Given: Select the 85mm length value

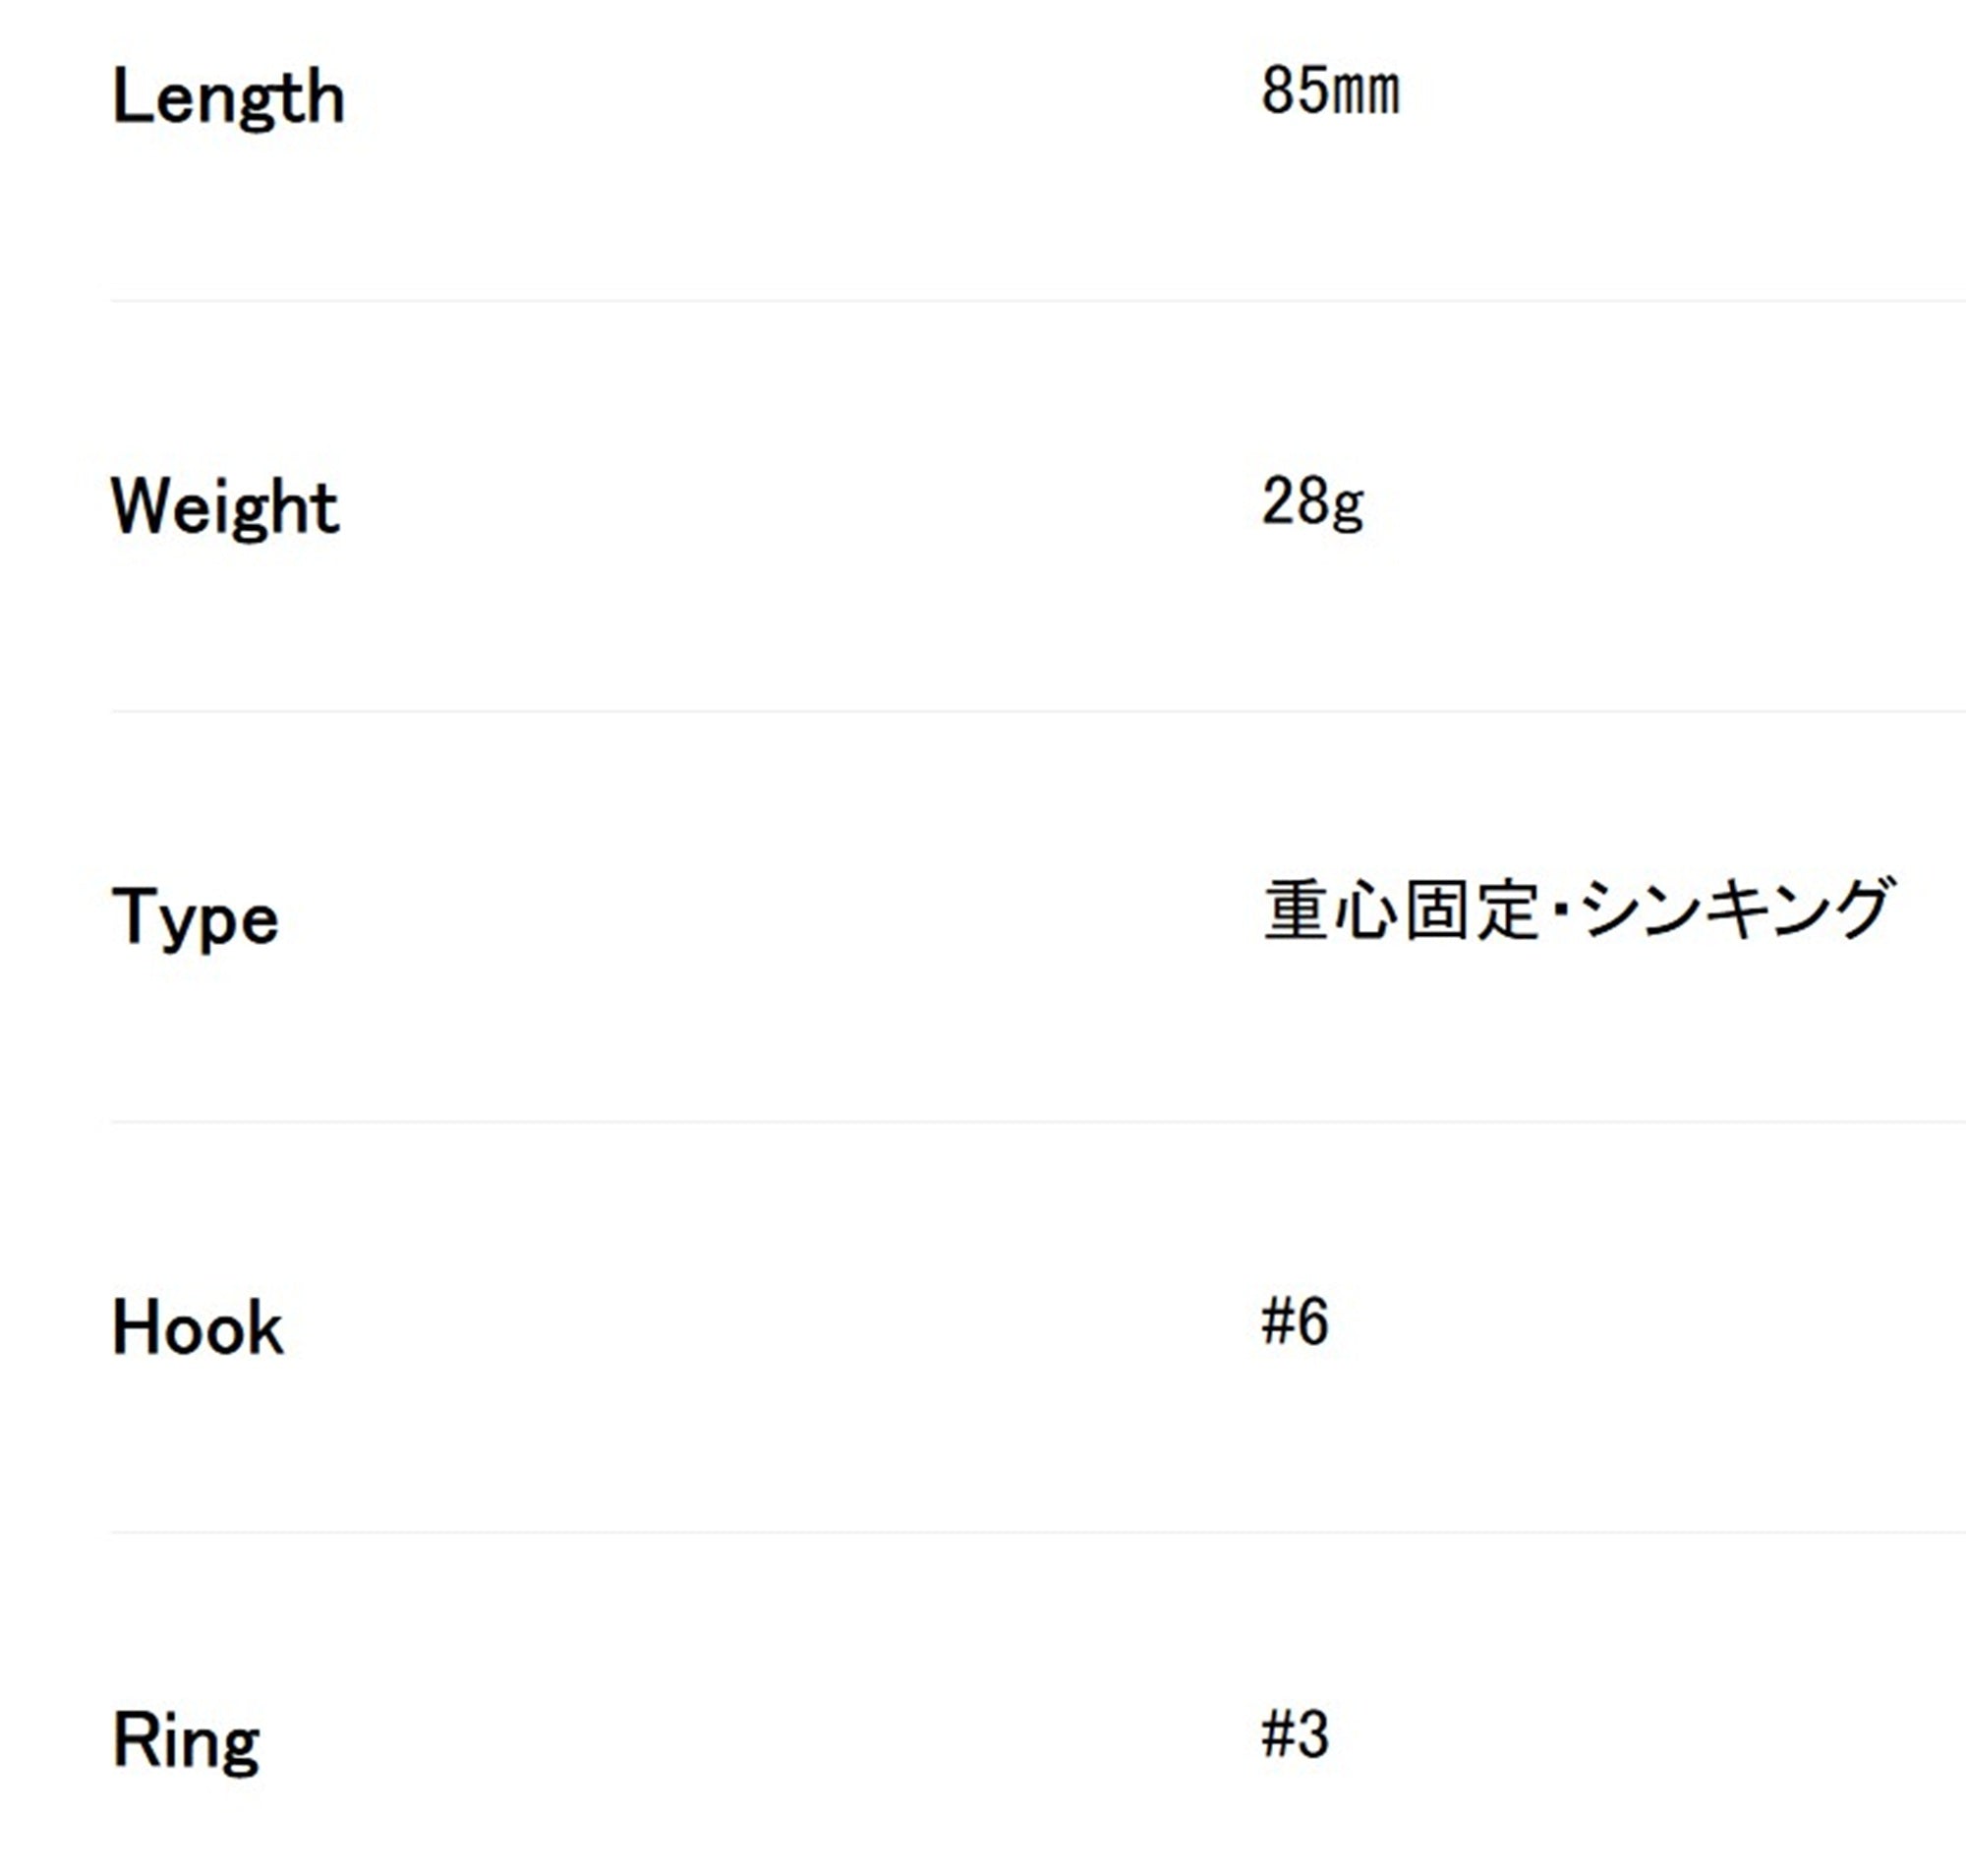Looking at the screenshot, I should pos(1331,91).
